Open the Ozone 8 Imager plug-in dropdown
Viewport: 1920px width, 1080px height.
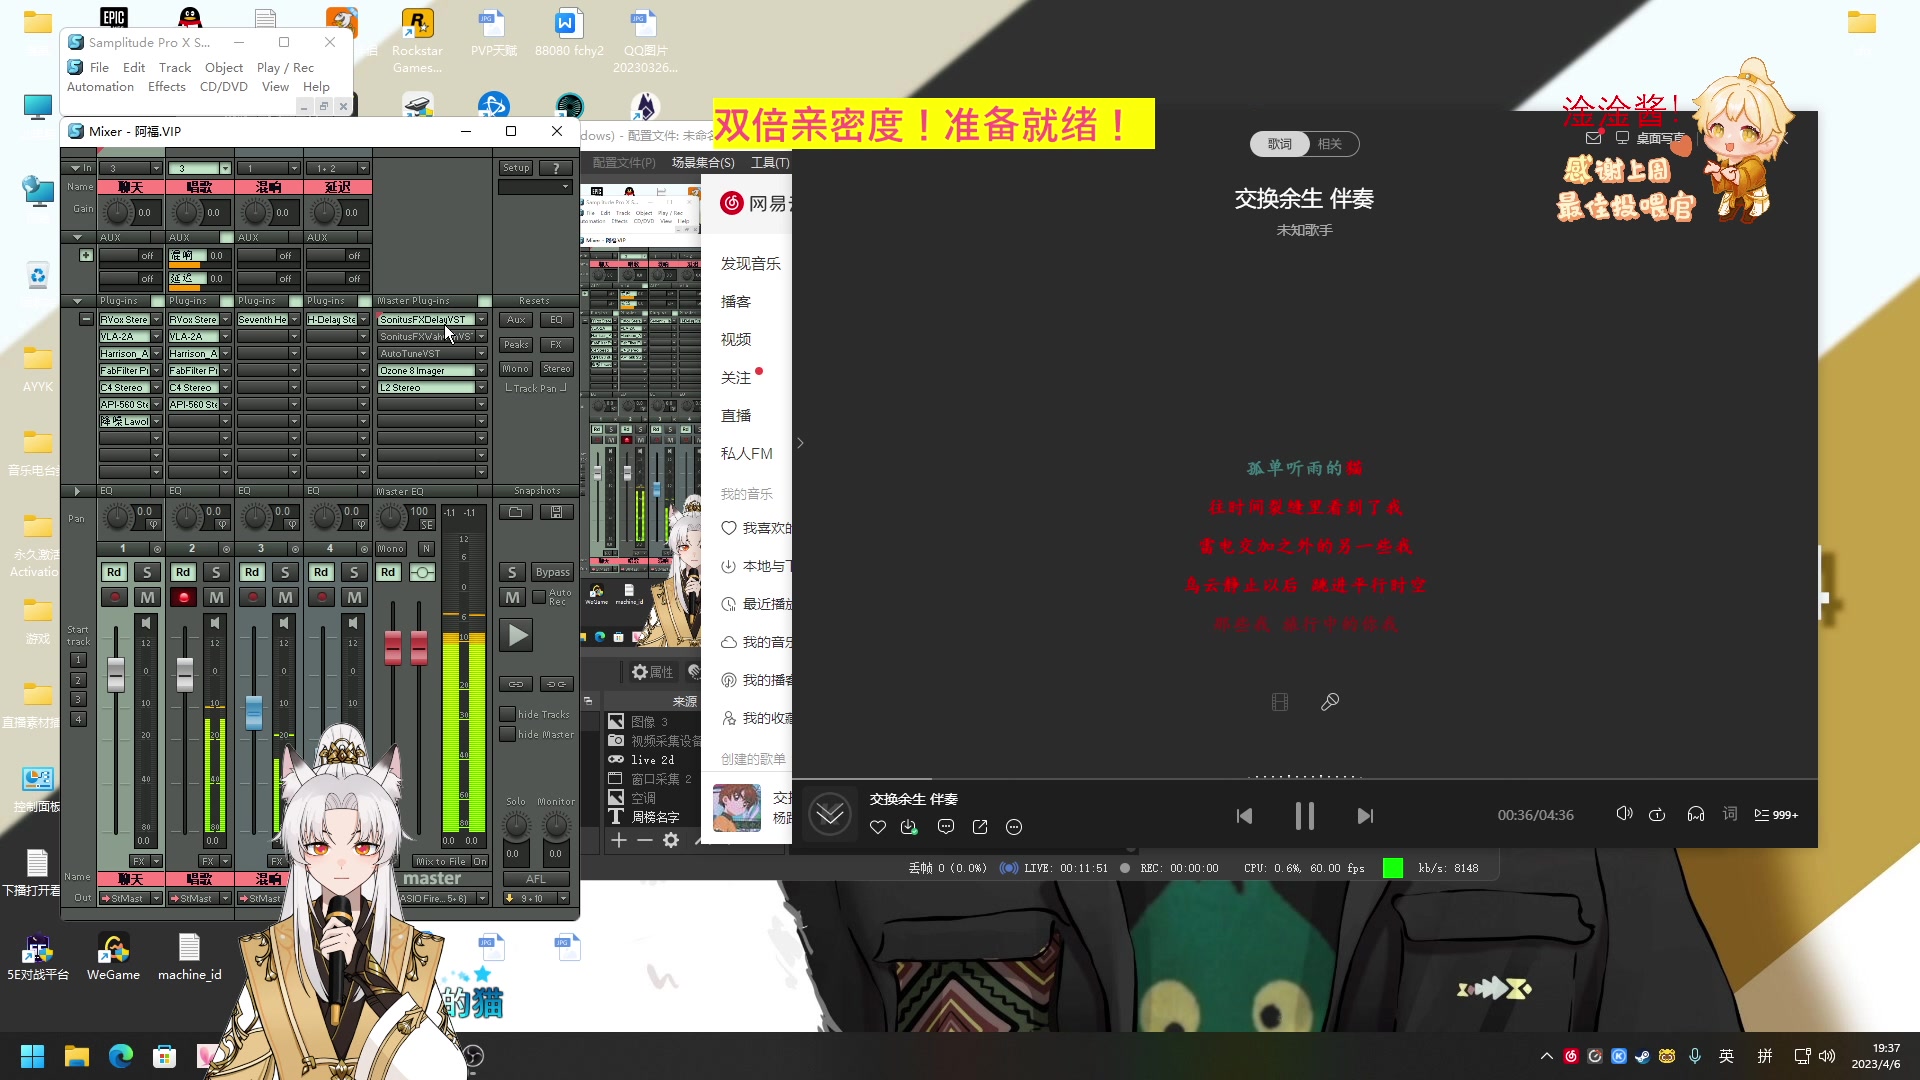(482, 371)
